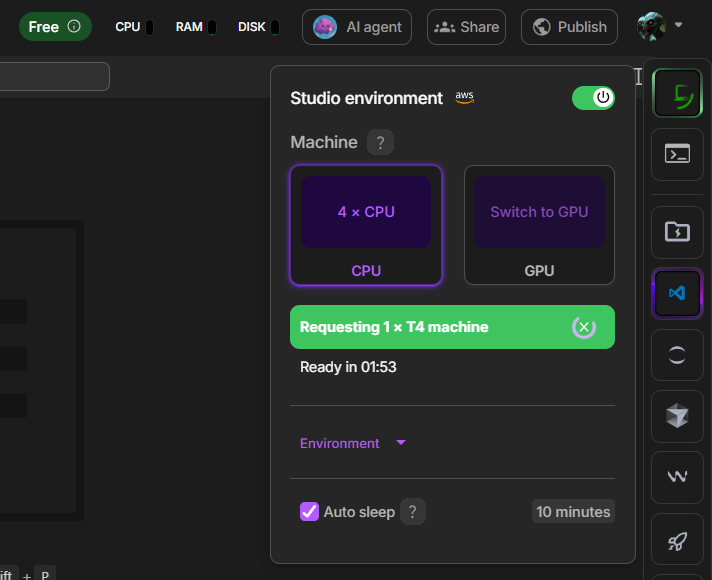This screenshot has width=712, height=580.
Task: Select the VS Code icon in sidebar
Action: (677, 293)
